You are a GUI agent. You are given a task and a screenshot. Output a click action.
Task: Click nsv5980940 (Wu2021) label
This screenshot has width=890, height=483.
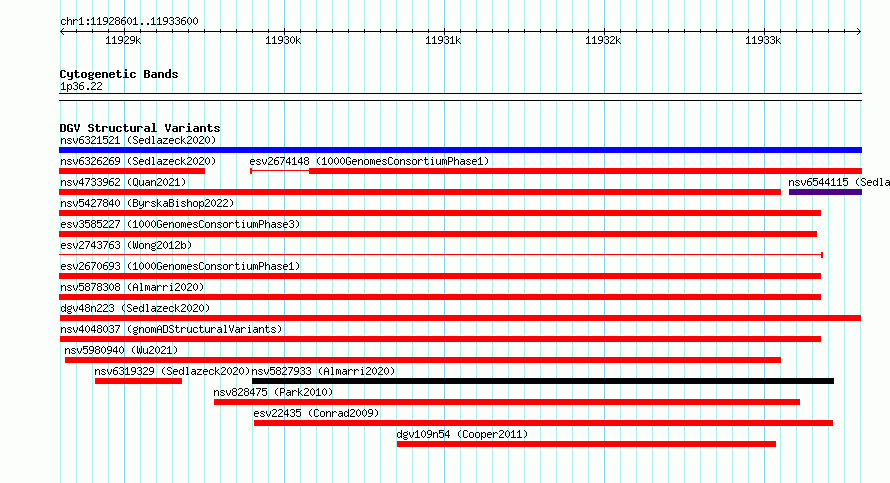click(x=121, y=350)
